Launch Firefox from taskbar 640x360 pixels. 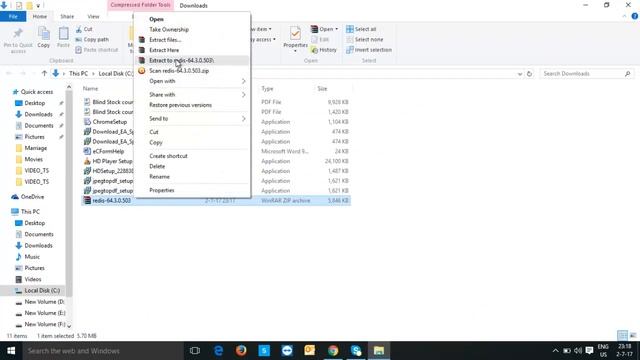241,351
